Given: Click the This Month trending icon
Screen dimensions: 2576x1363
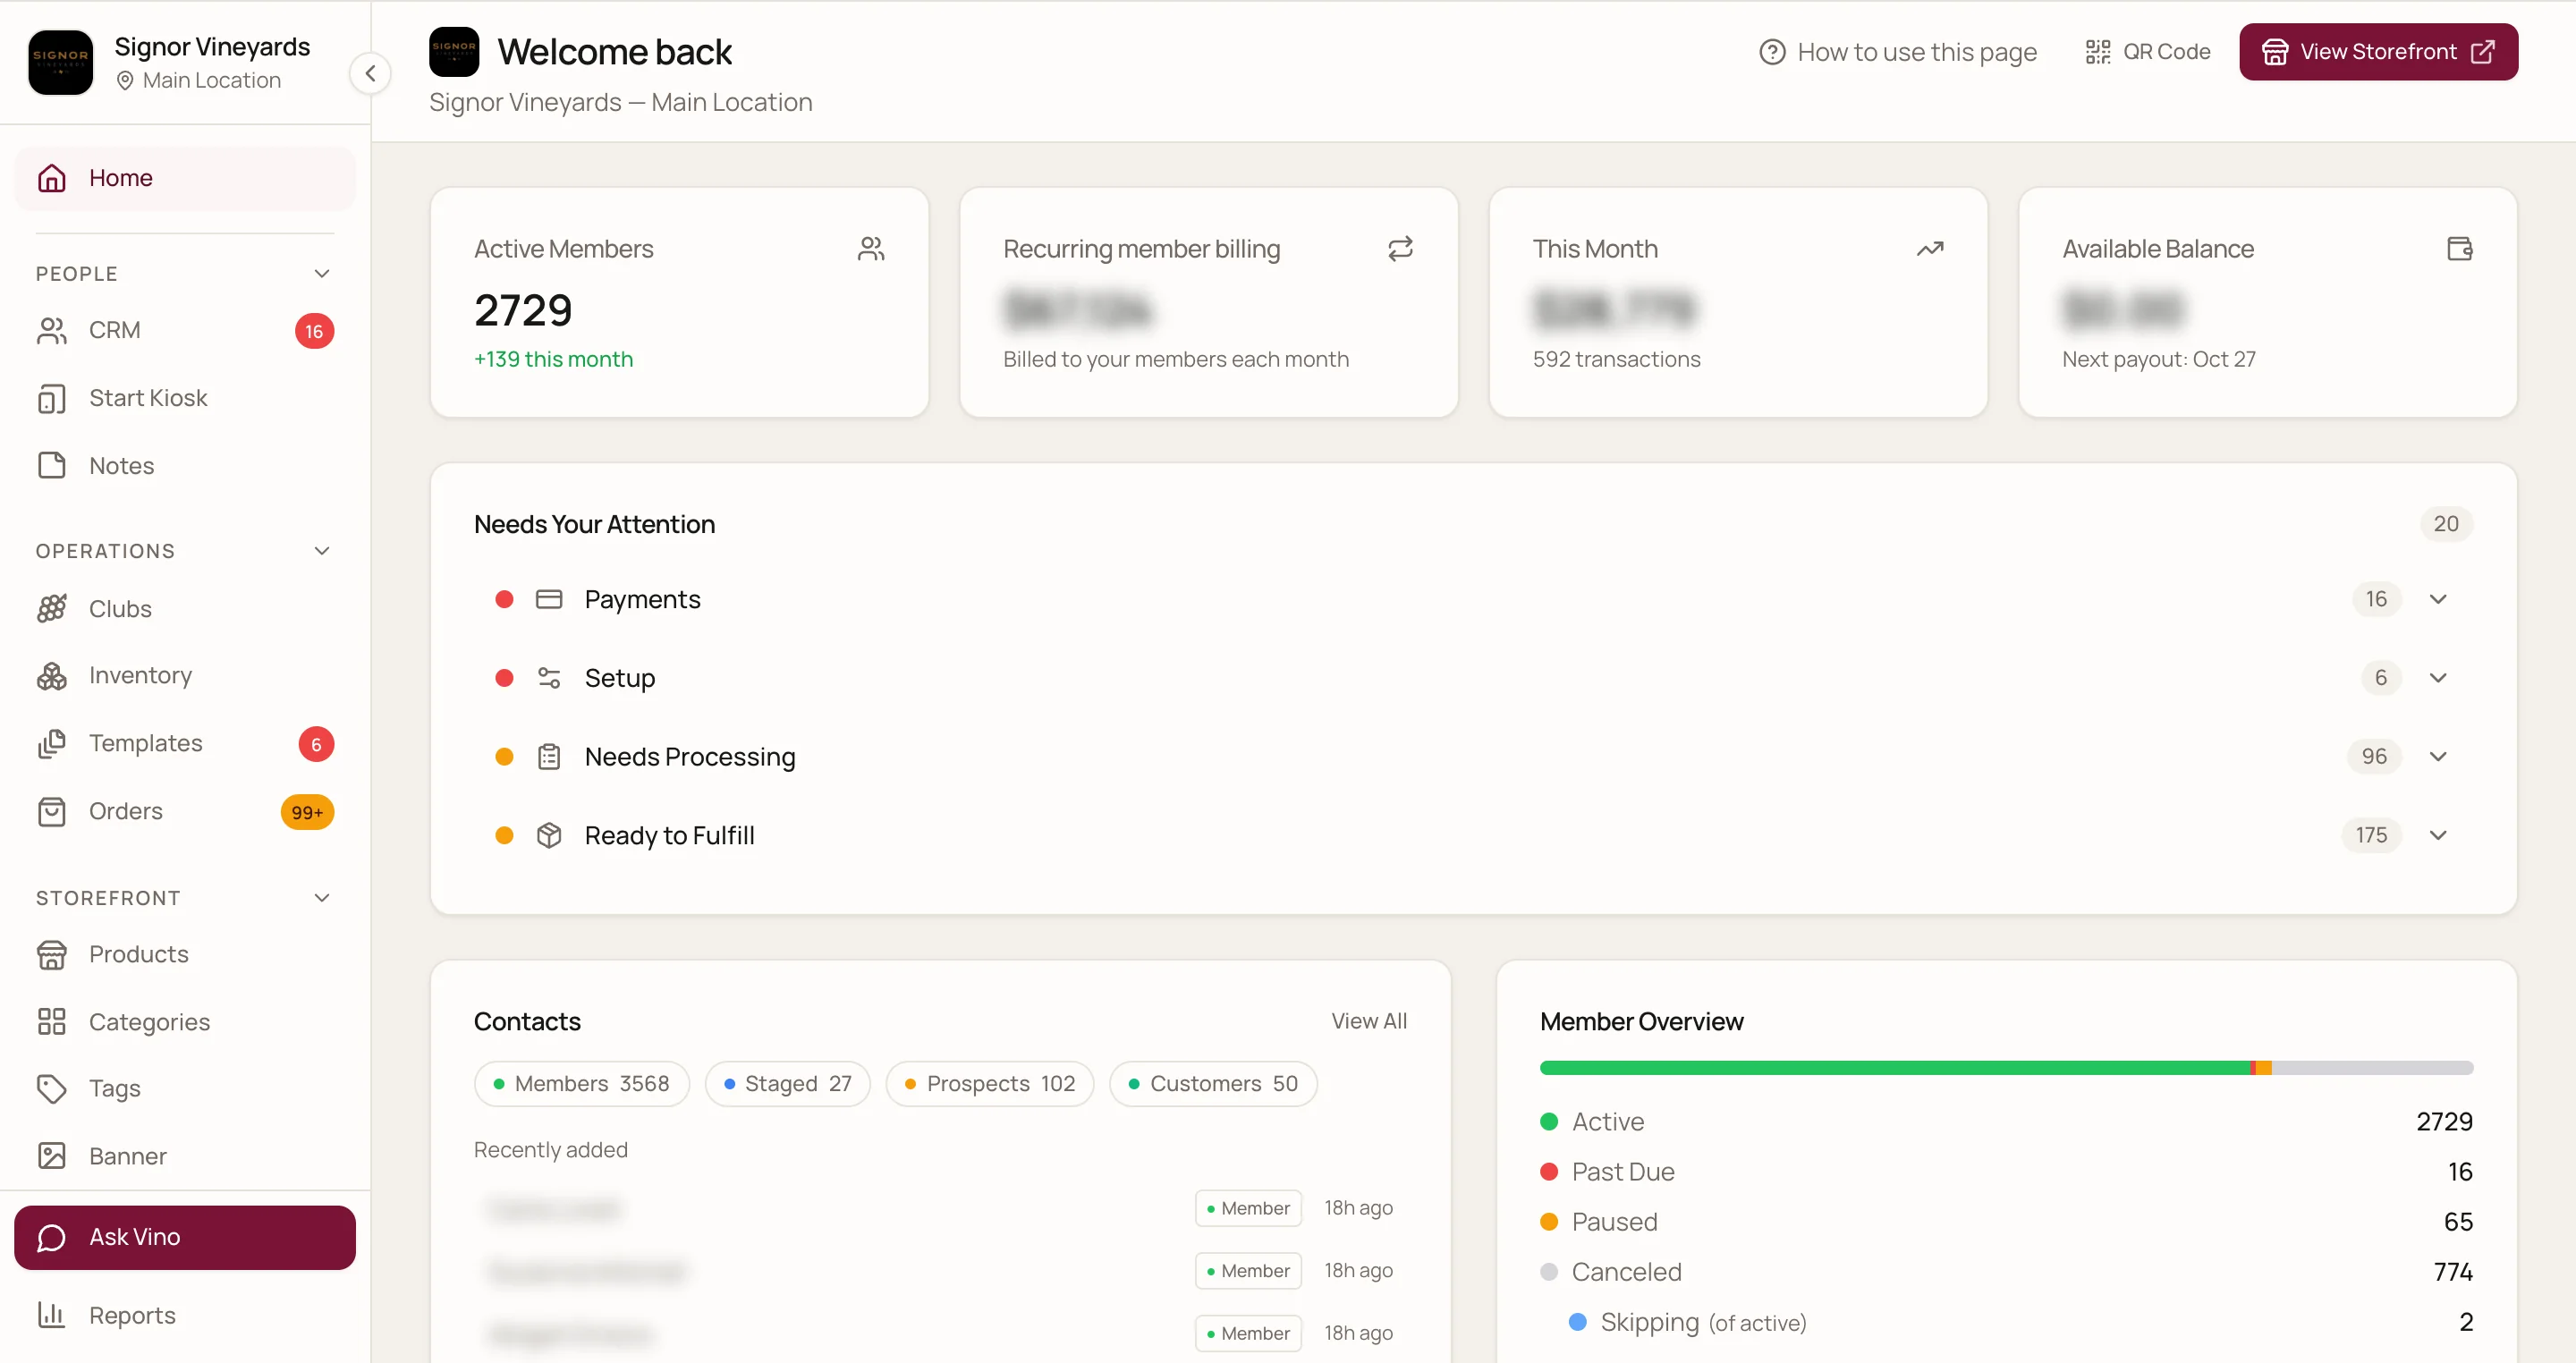Looking at the screenshot, I should [1930, 249].
